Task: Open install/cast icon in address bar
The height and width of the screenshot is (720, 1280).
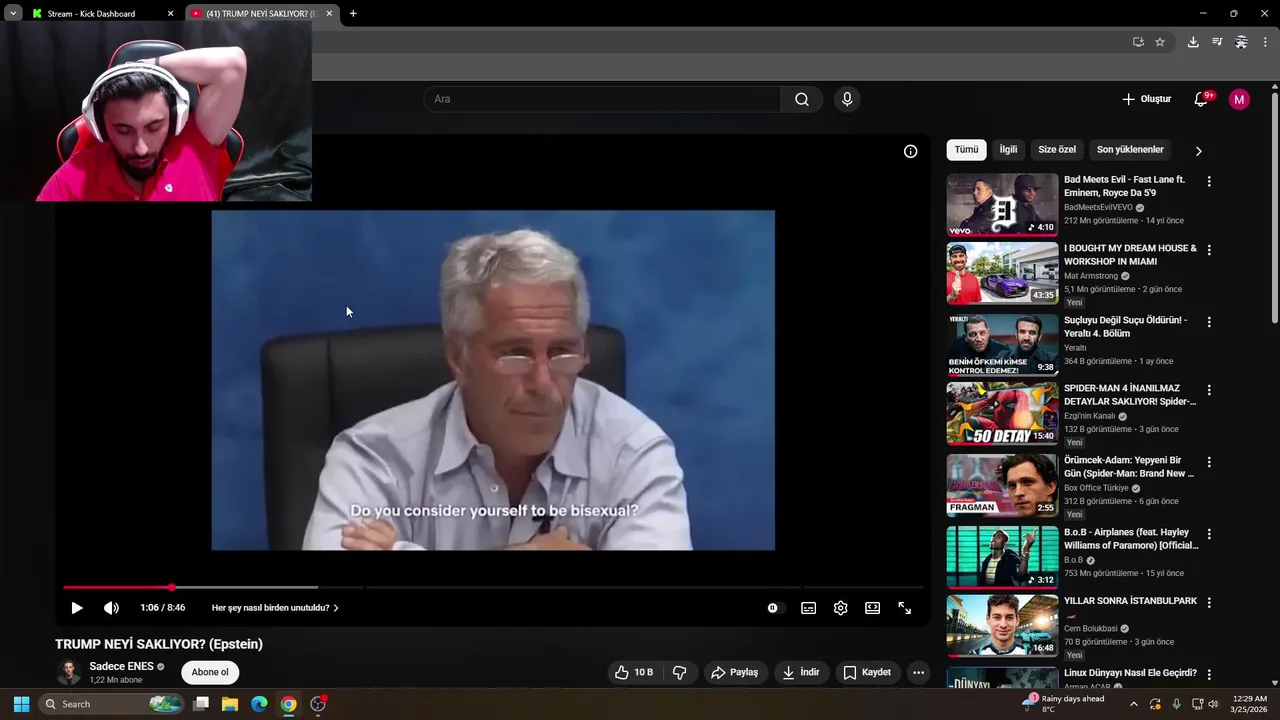Action: pos(1138,42)
